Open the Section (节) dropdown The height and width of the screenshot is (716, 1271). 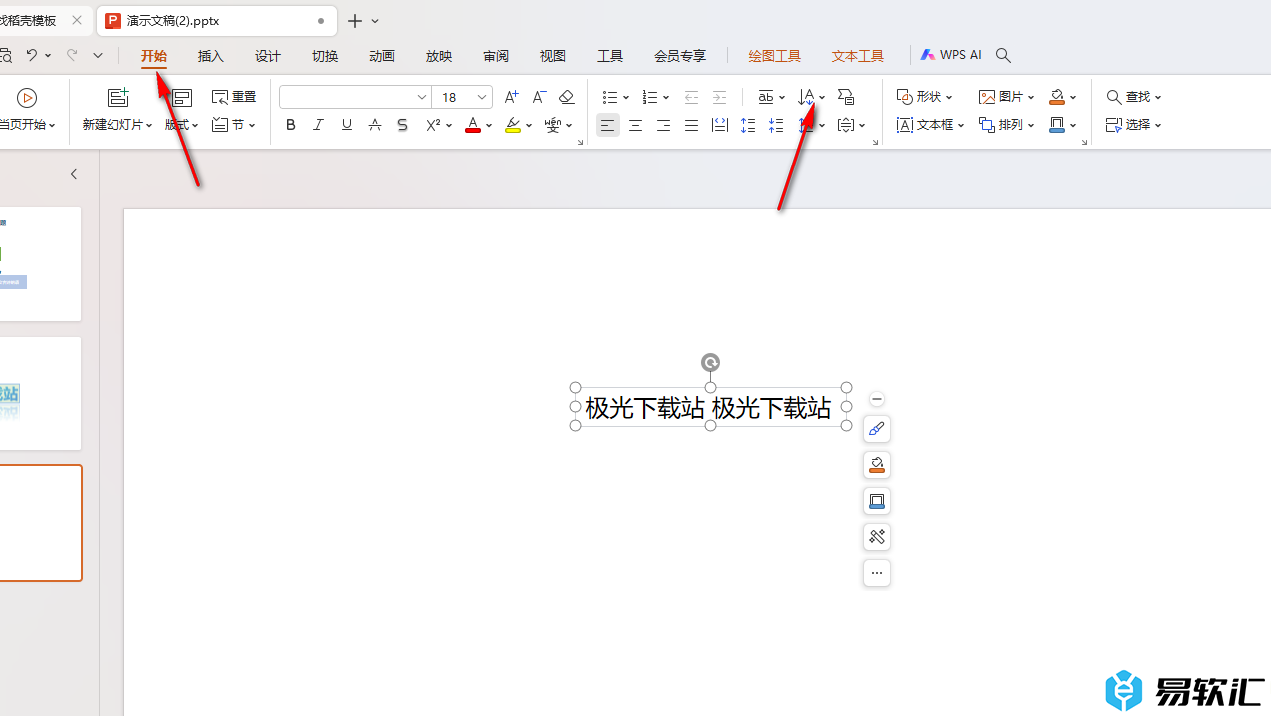234,125
